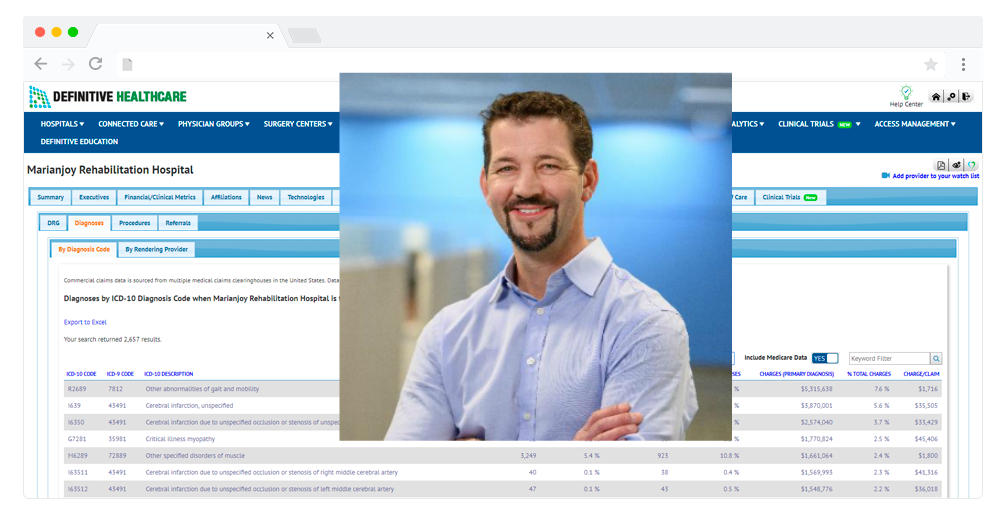This screenshot has height=517, width=1005.
Task: Click the keyword filter search magnifier icon
Action: point(936,358)
